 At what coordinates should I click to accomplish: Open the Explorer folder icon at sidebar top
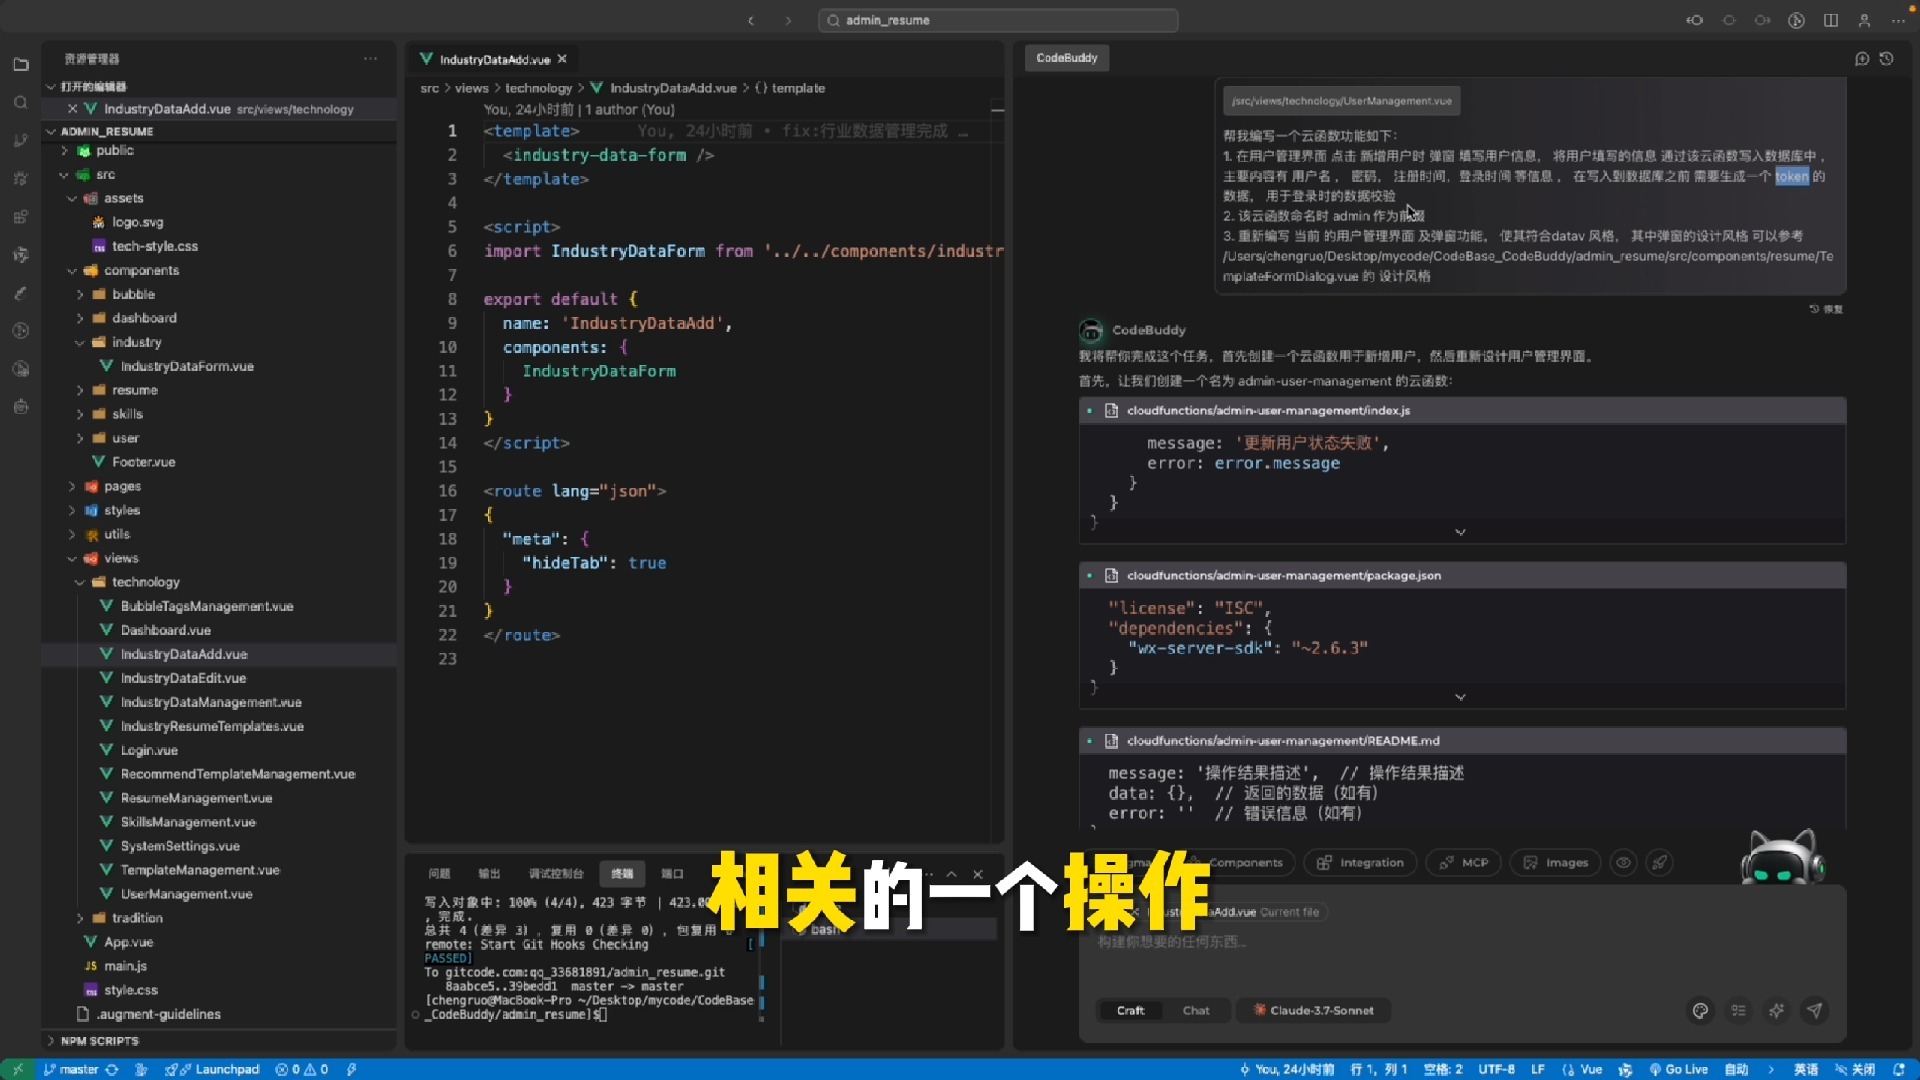(x=21, y=64)
